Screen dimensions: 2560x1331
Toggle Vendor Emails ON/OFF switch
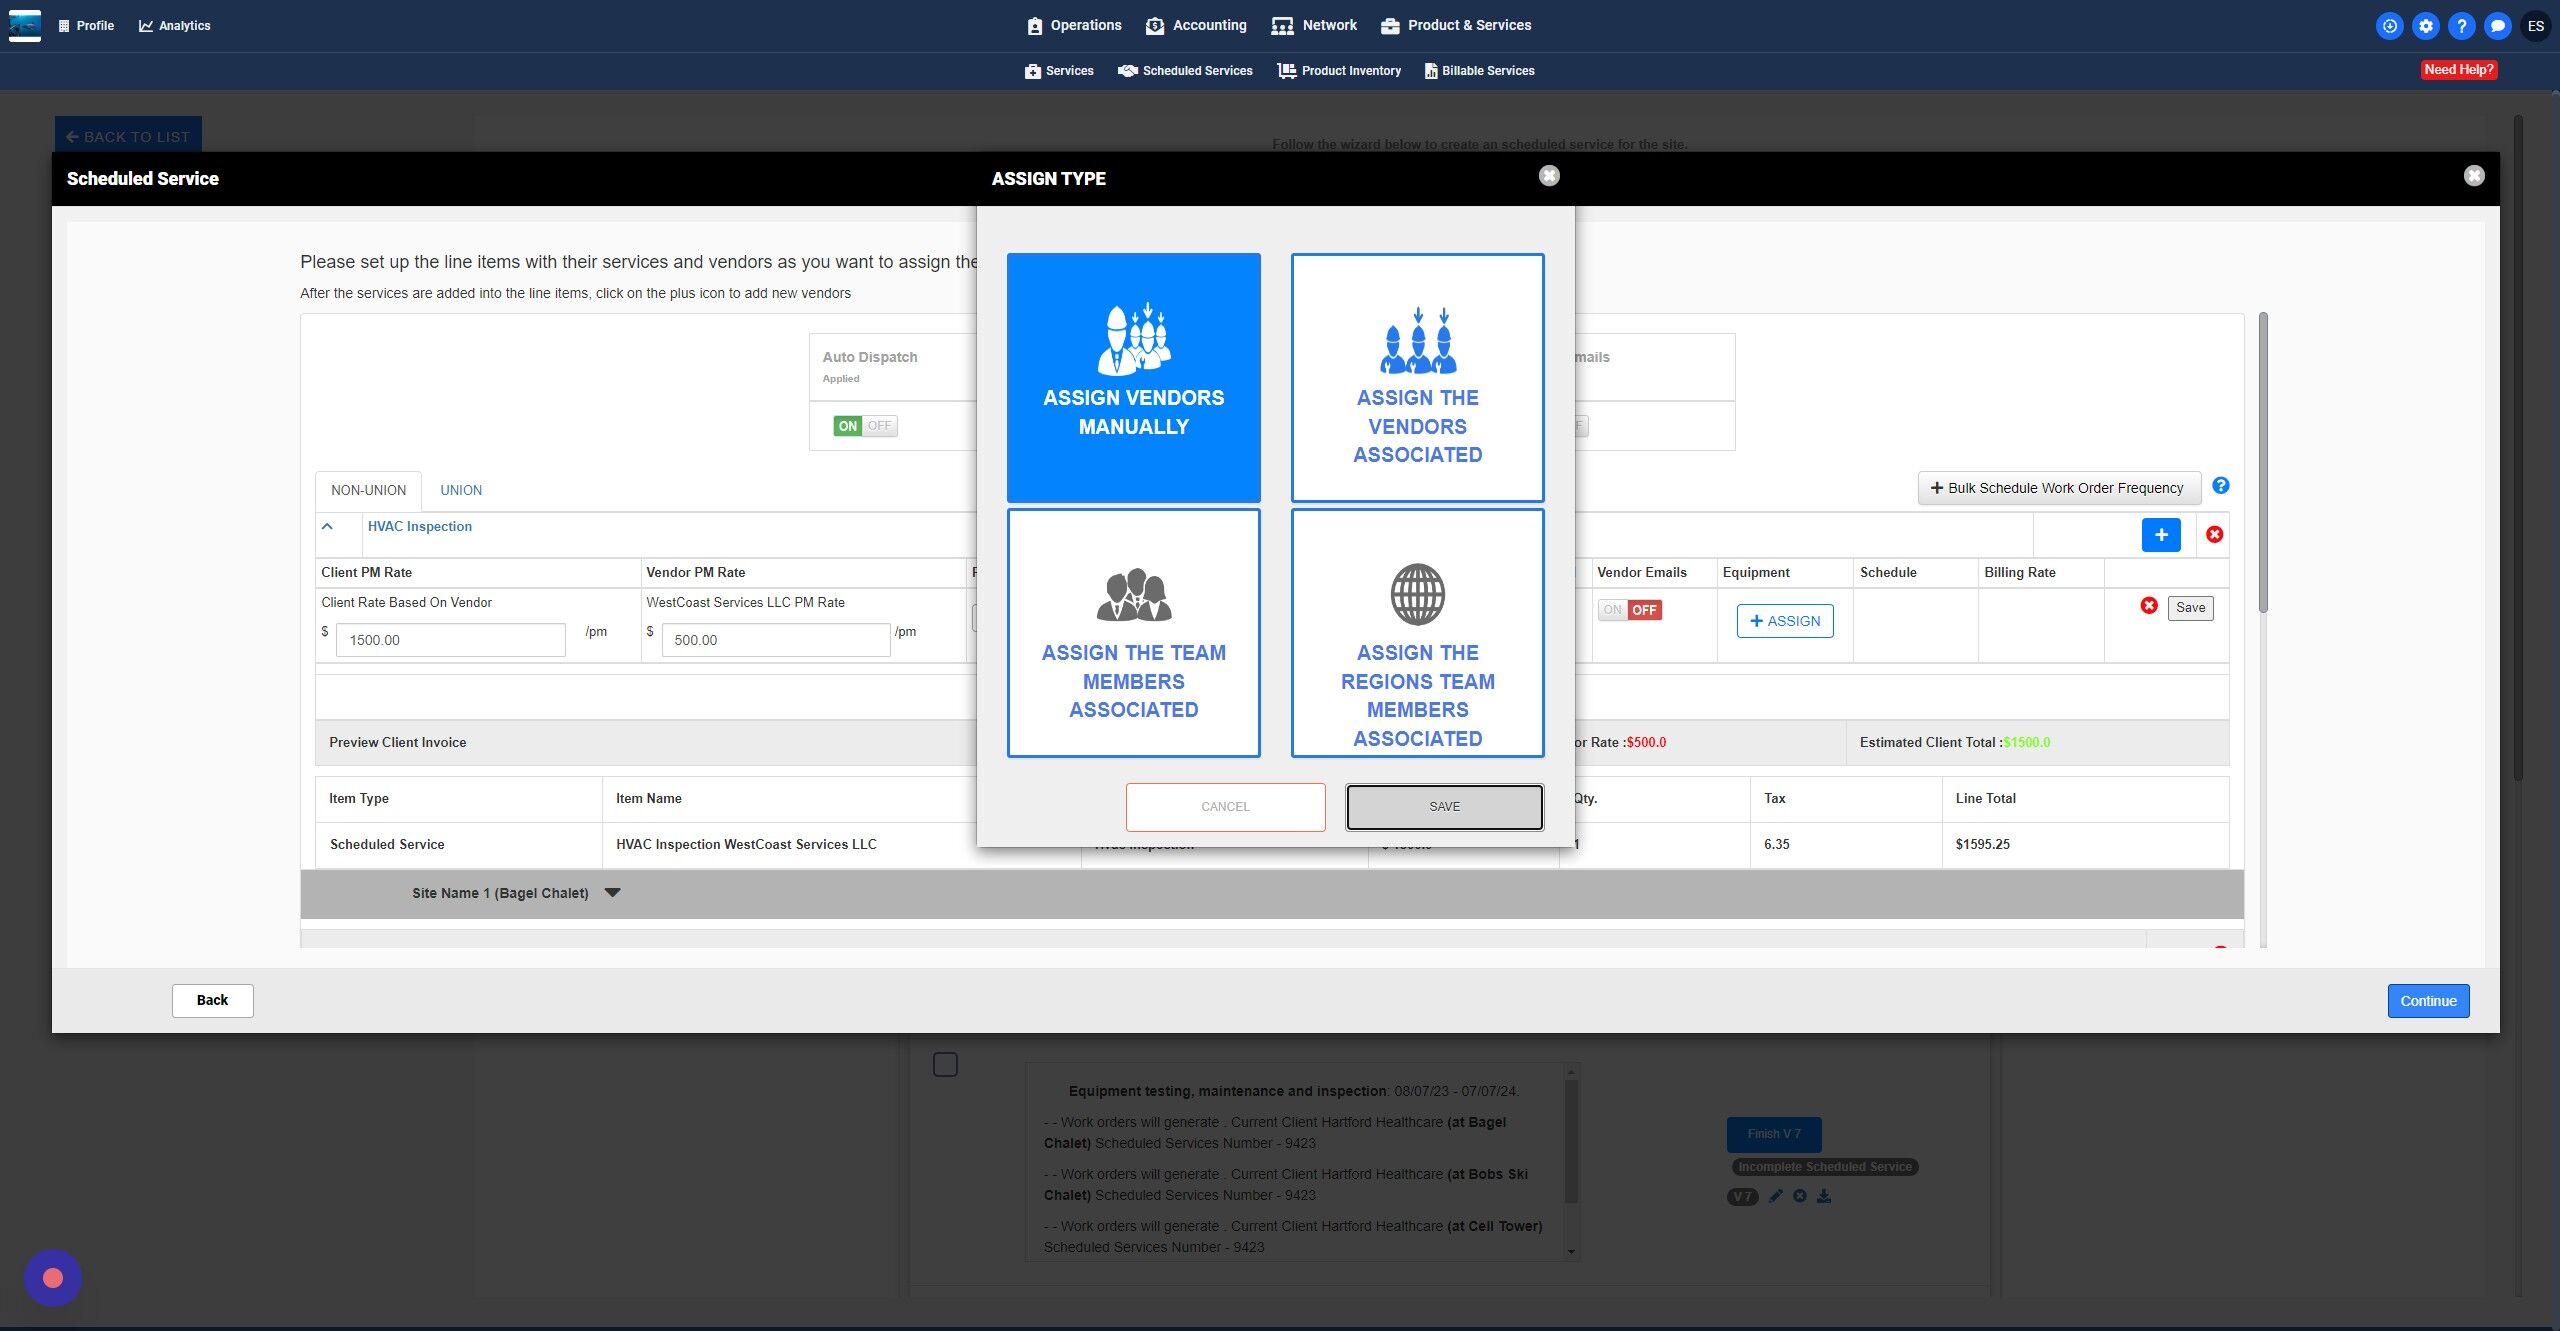(x=1629, y=610)
